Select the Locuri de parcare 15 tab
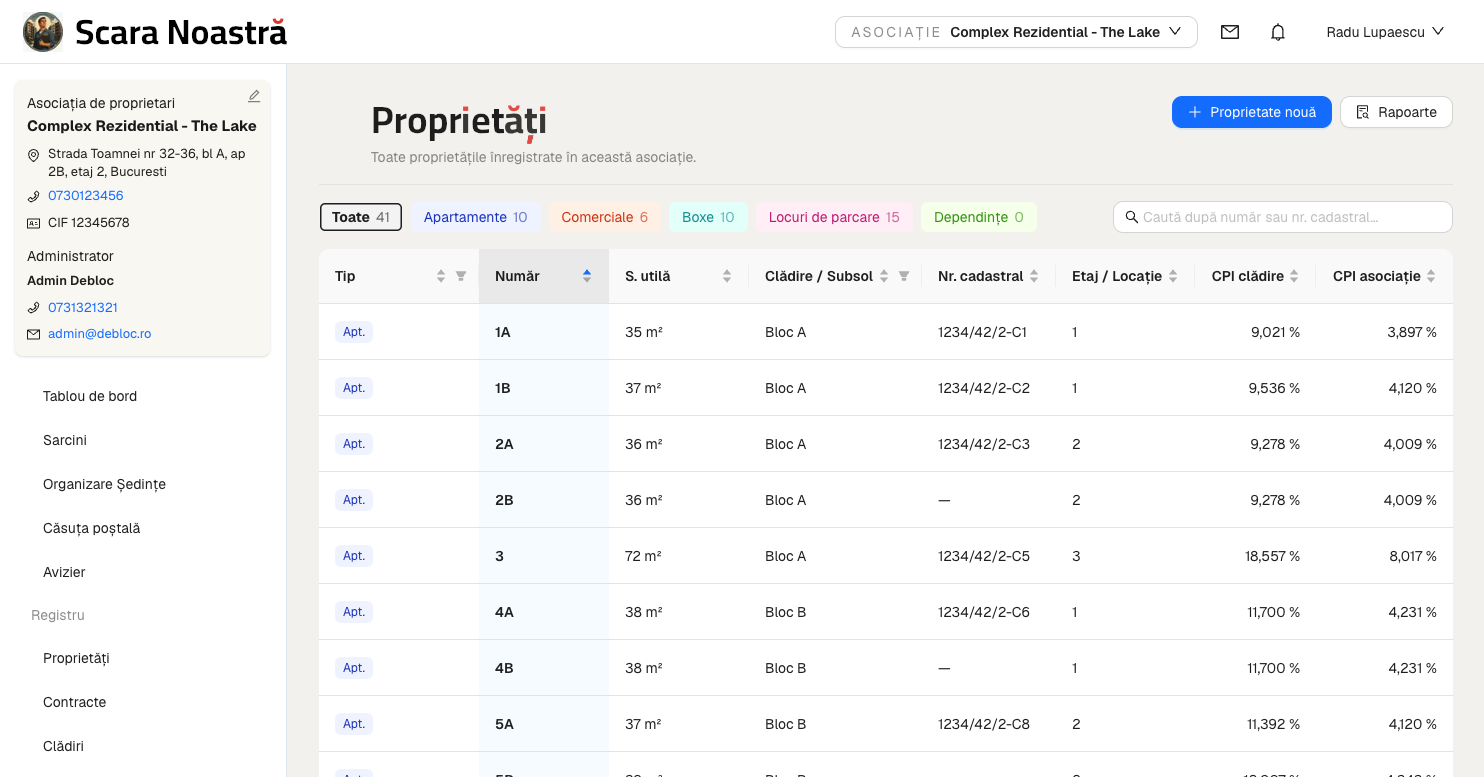The image size is (1484, 777). pos(834,217)
